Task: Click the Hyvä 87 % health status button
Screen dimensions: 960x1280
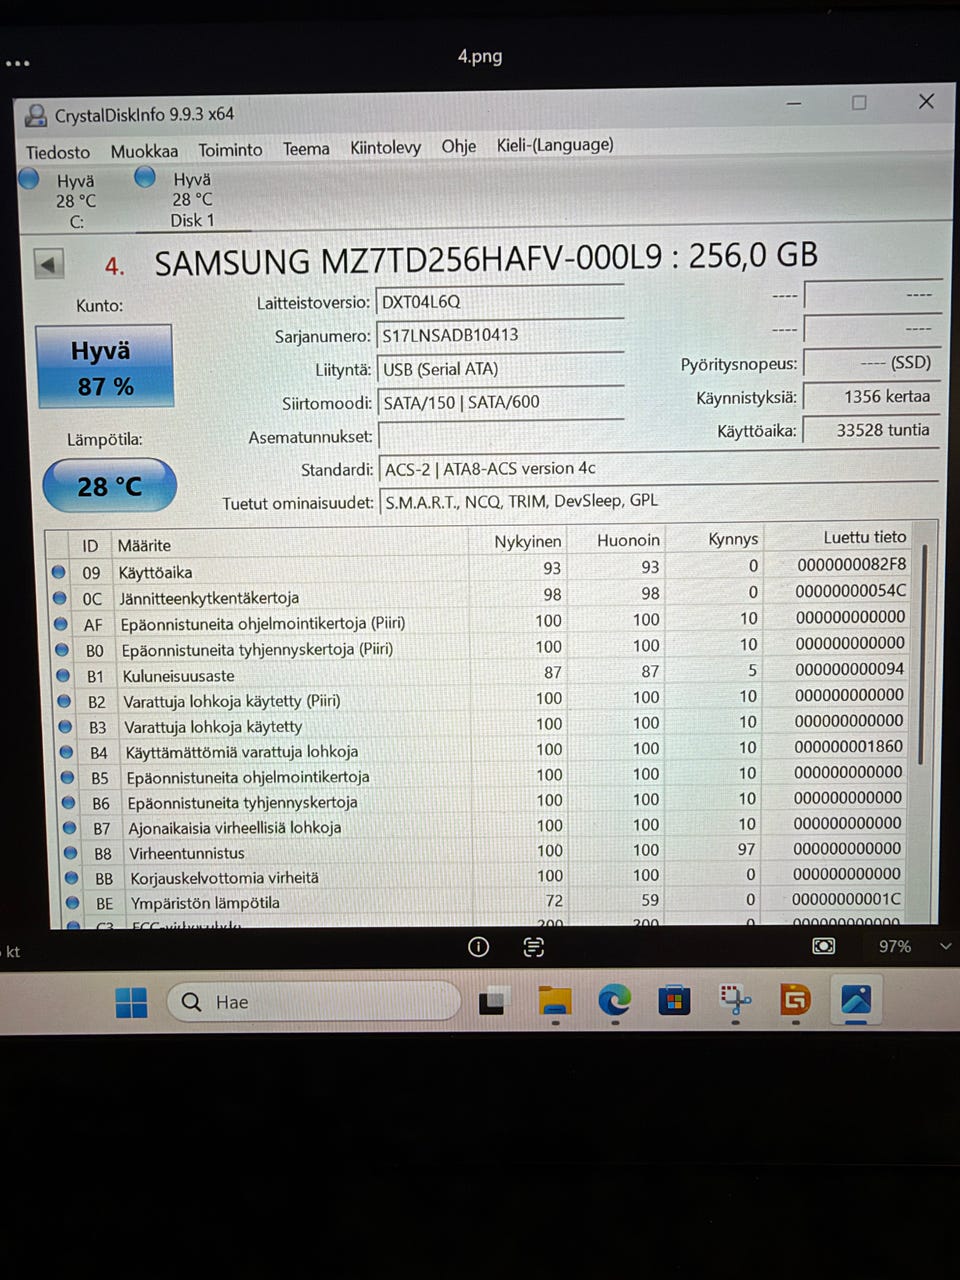Action: [x=104, y=367]
